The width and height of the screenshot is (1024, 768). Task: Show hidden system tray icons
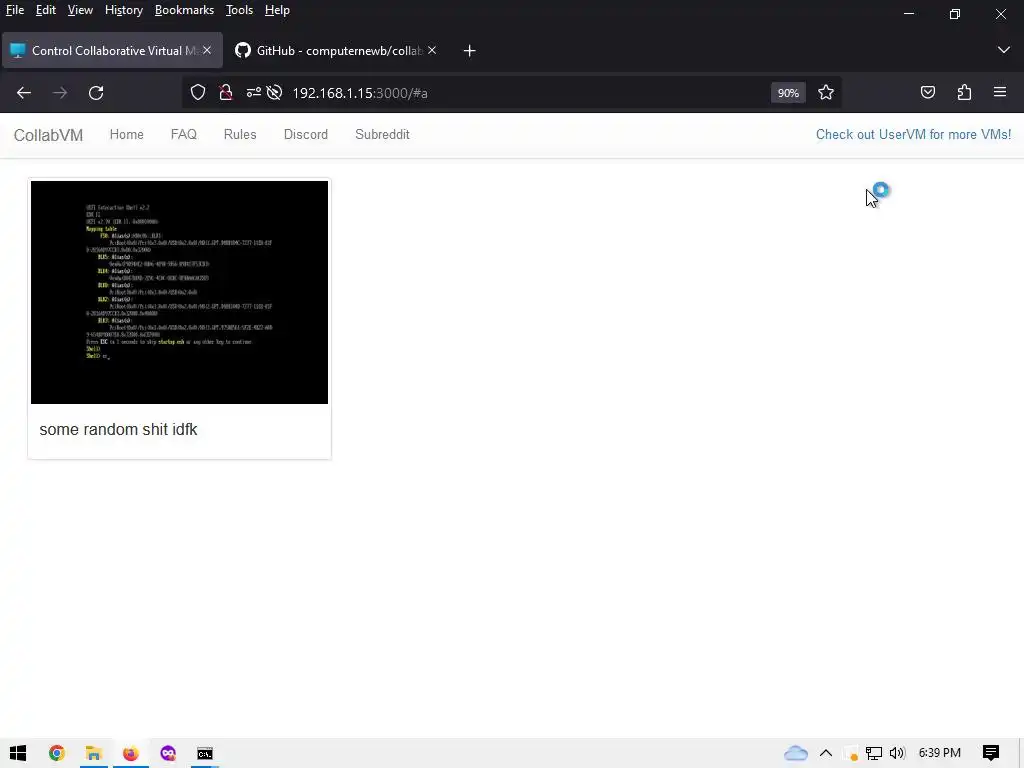pos(825,753)
